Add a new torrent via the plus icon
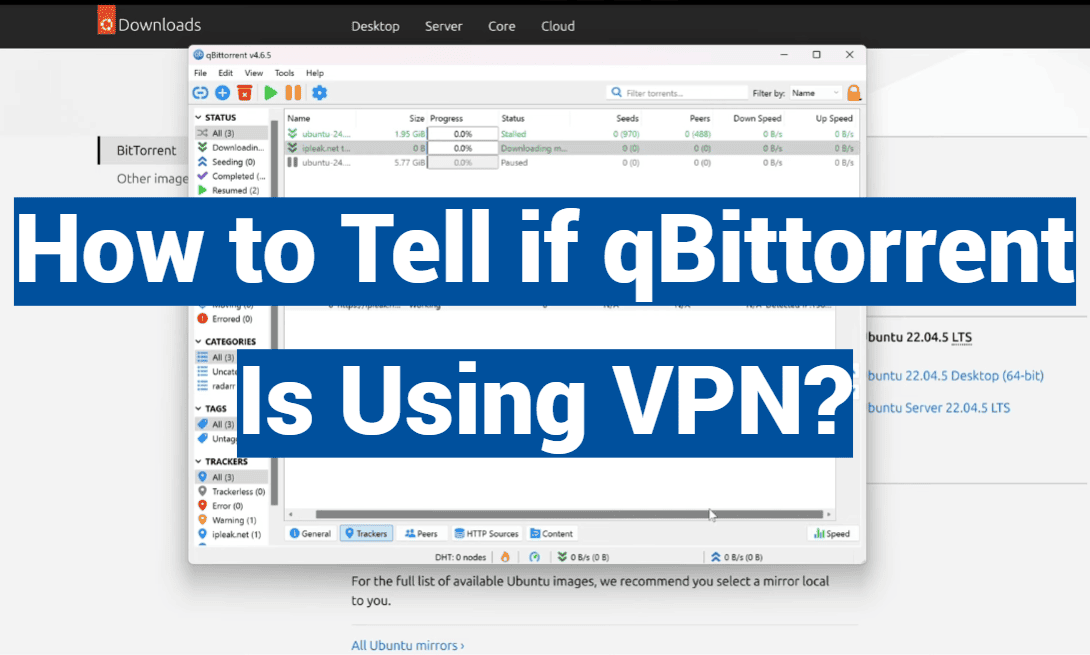The width and height of the screenshot is (1090, 655). 221,92
